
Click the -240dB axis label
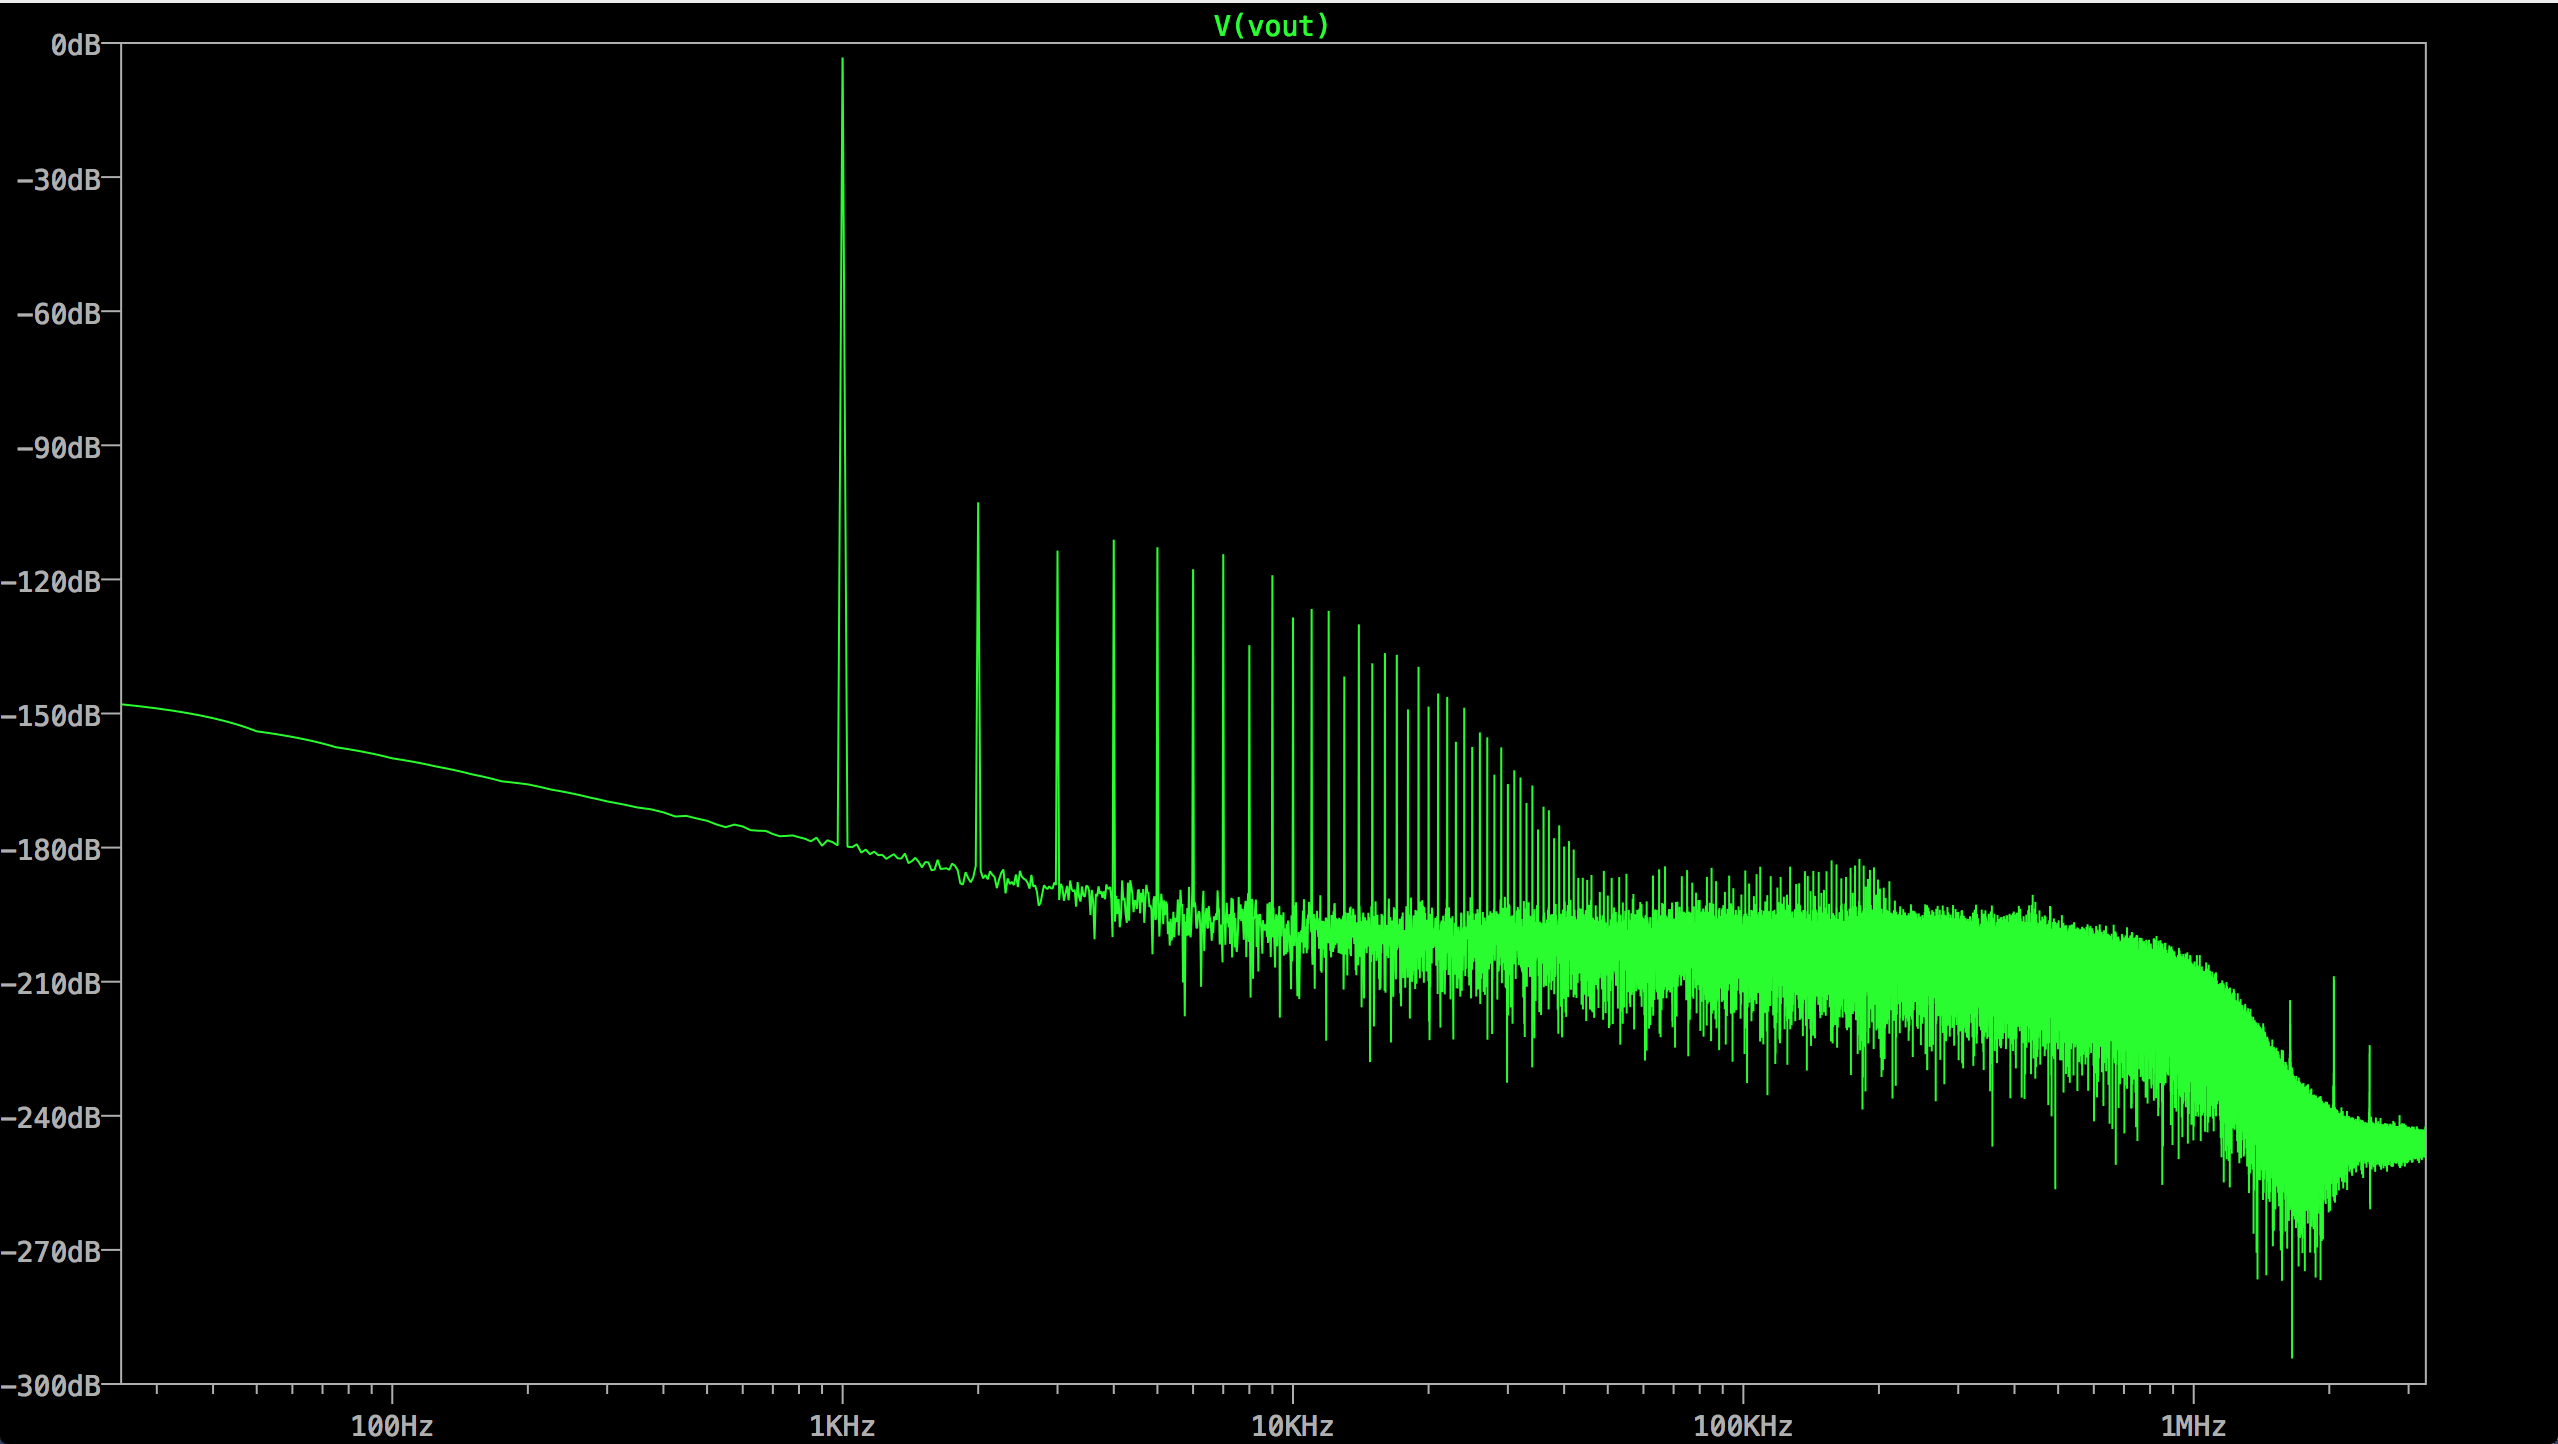pyautogui.click(x=51, y=1118)
